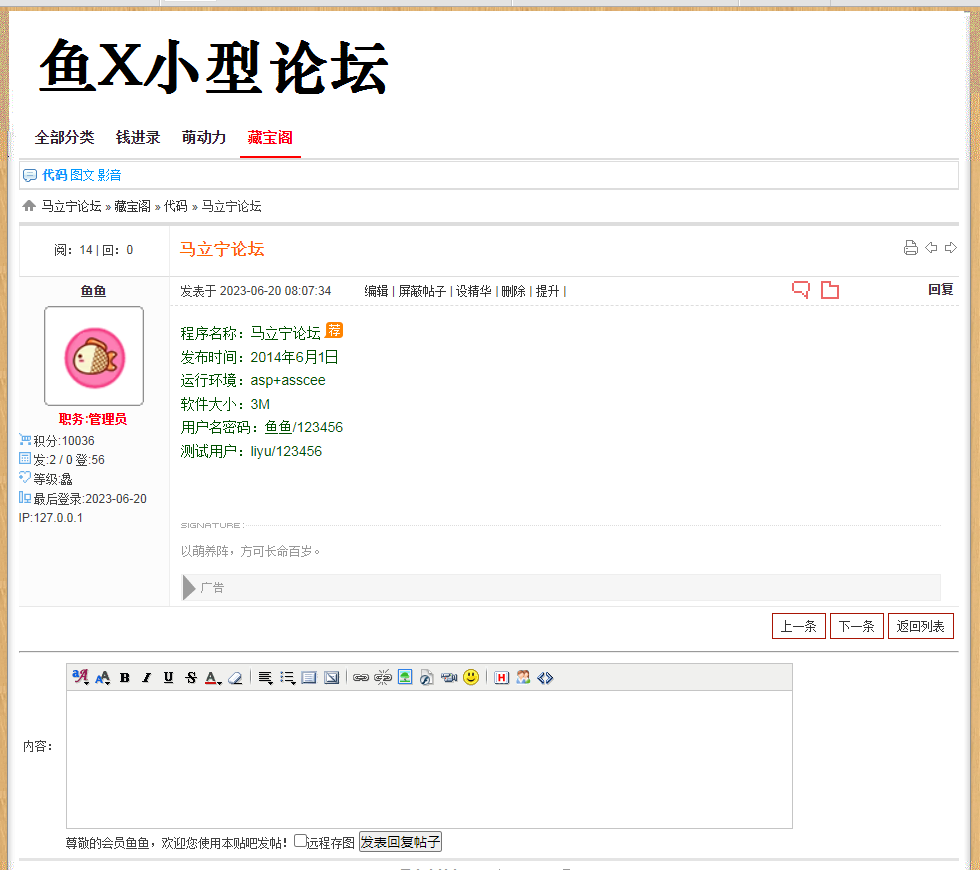Click the two-people users icon in editor
980x870 pixels.
pos(523,678)
